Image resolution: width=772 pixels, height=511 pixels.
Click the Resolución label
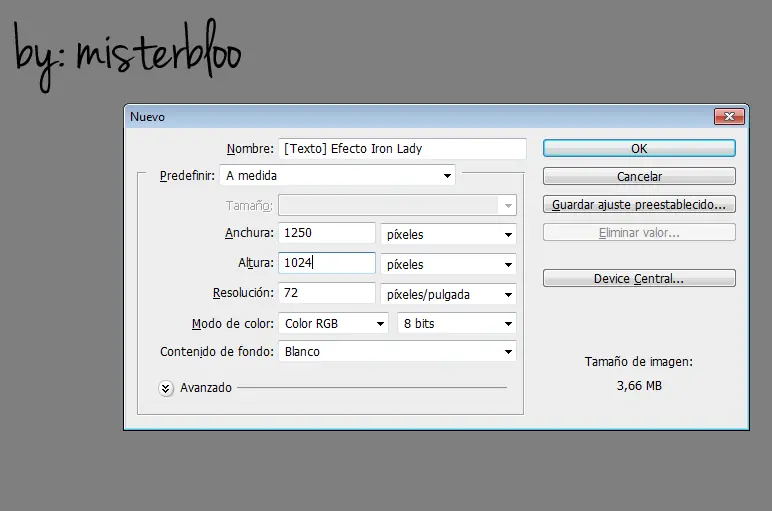coord(243,293)
